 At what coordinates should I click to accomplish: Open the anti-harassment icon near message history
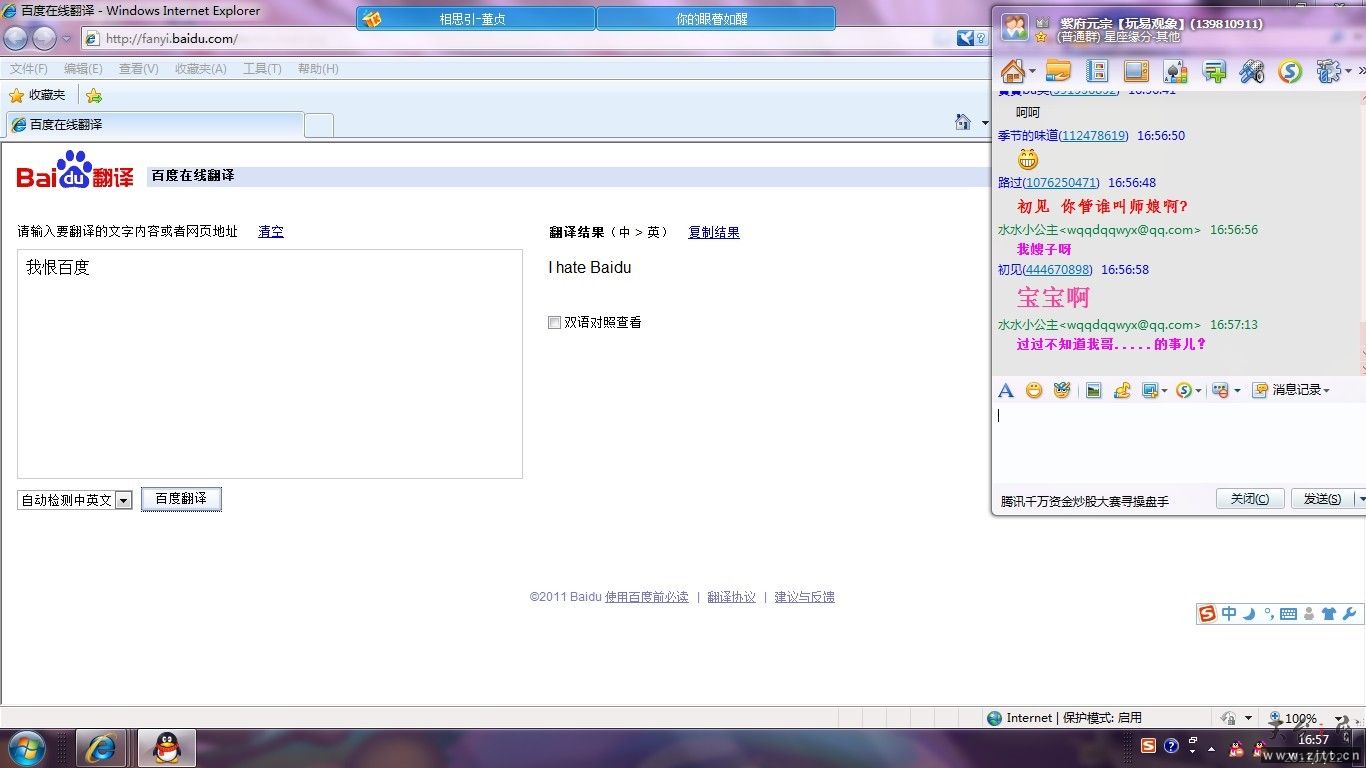[x=1222, y=390]
